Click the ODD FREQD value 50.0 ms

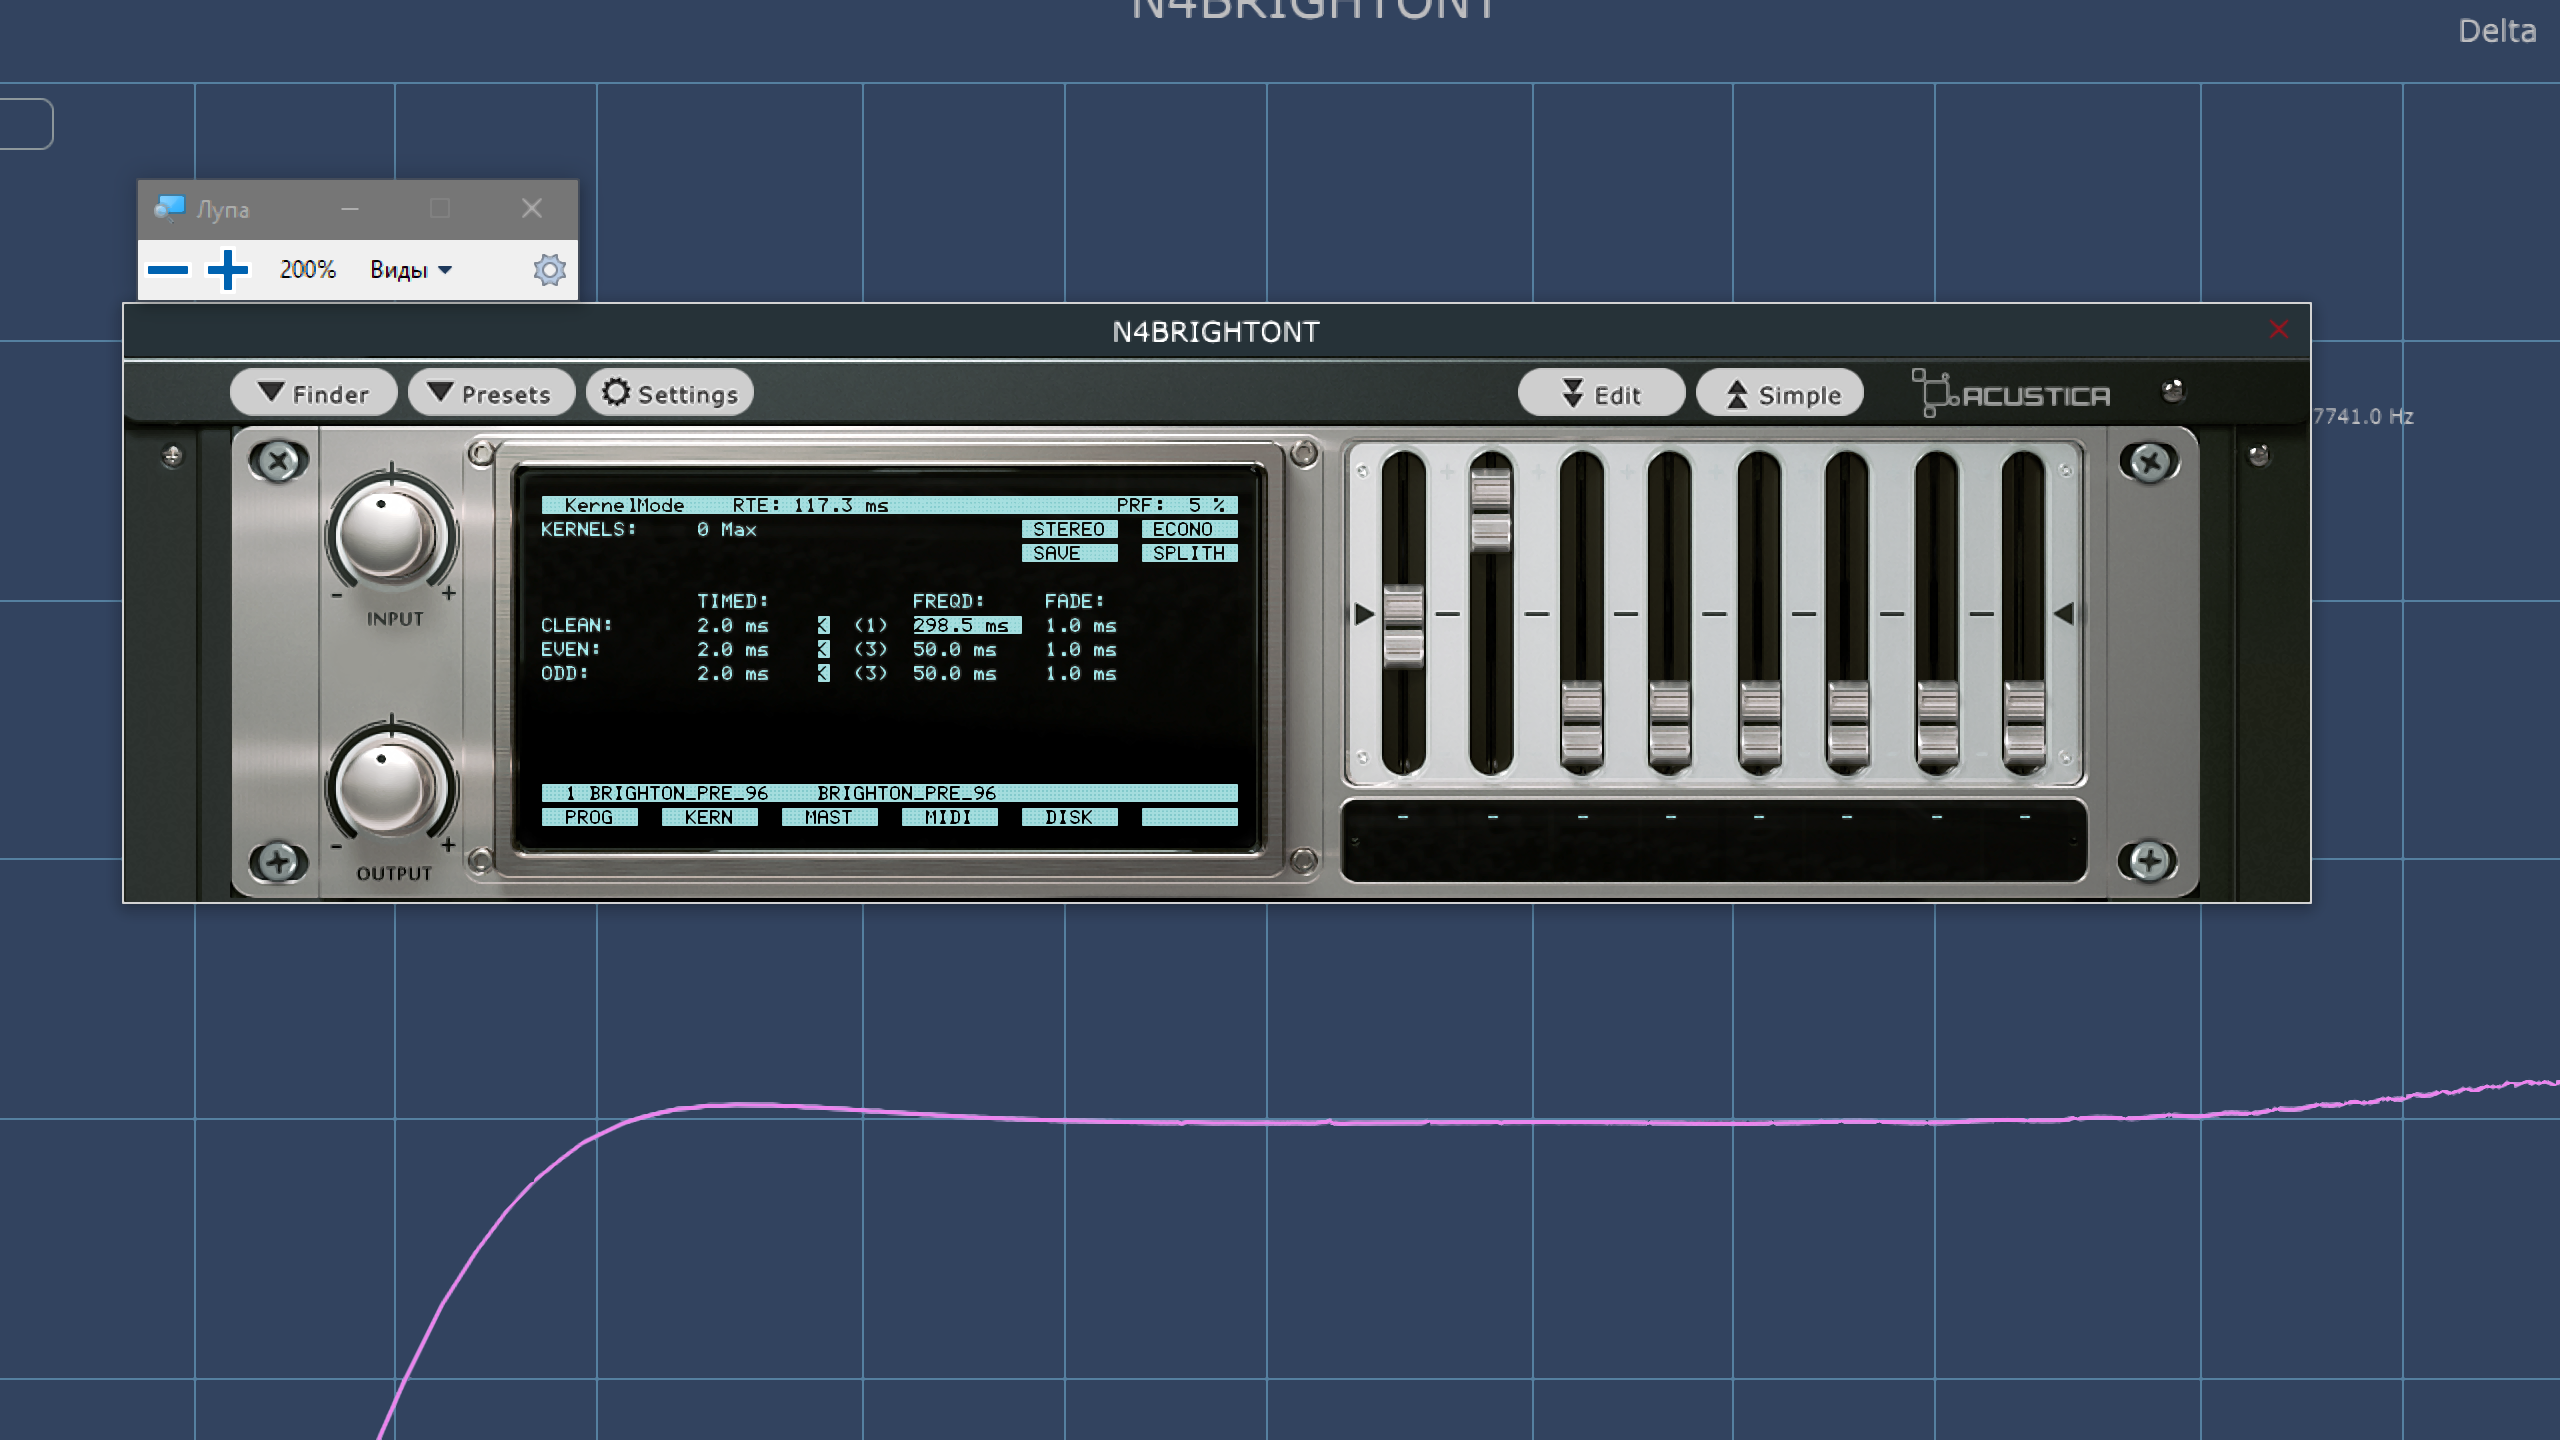[955, 673]
